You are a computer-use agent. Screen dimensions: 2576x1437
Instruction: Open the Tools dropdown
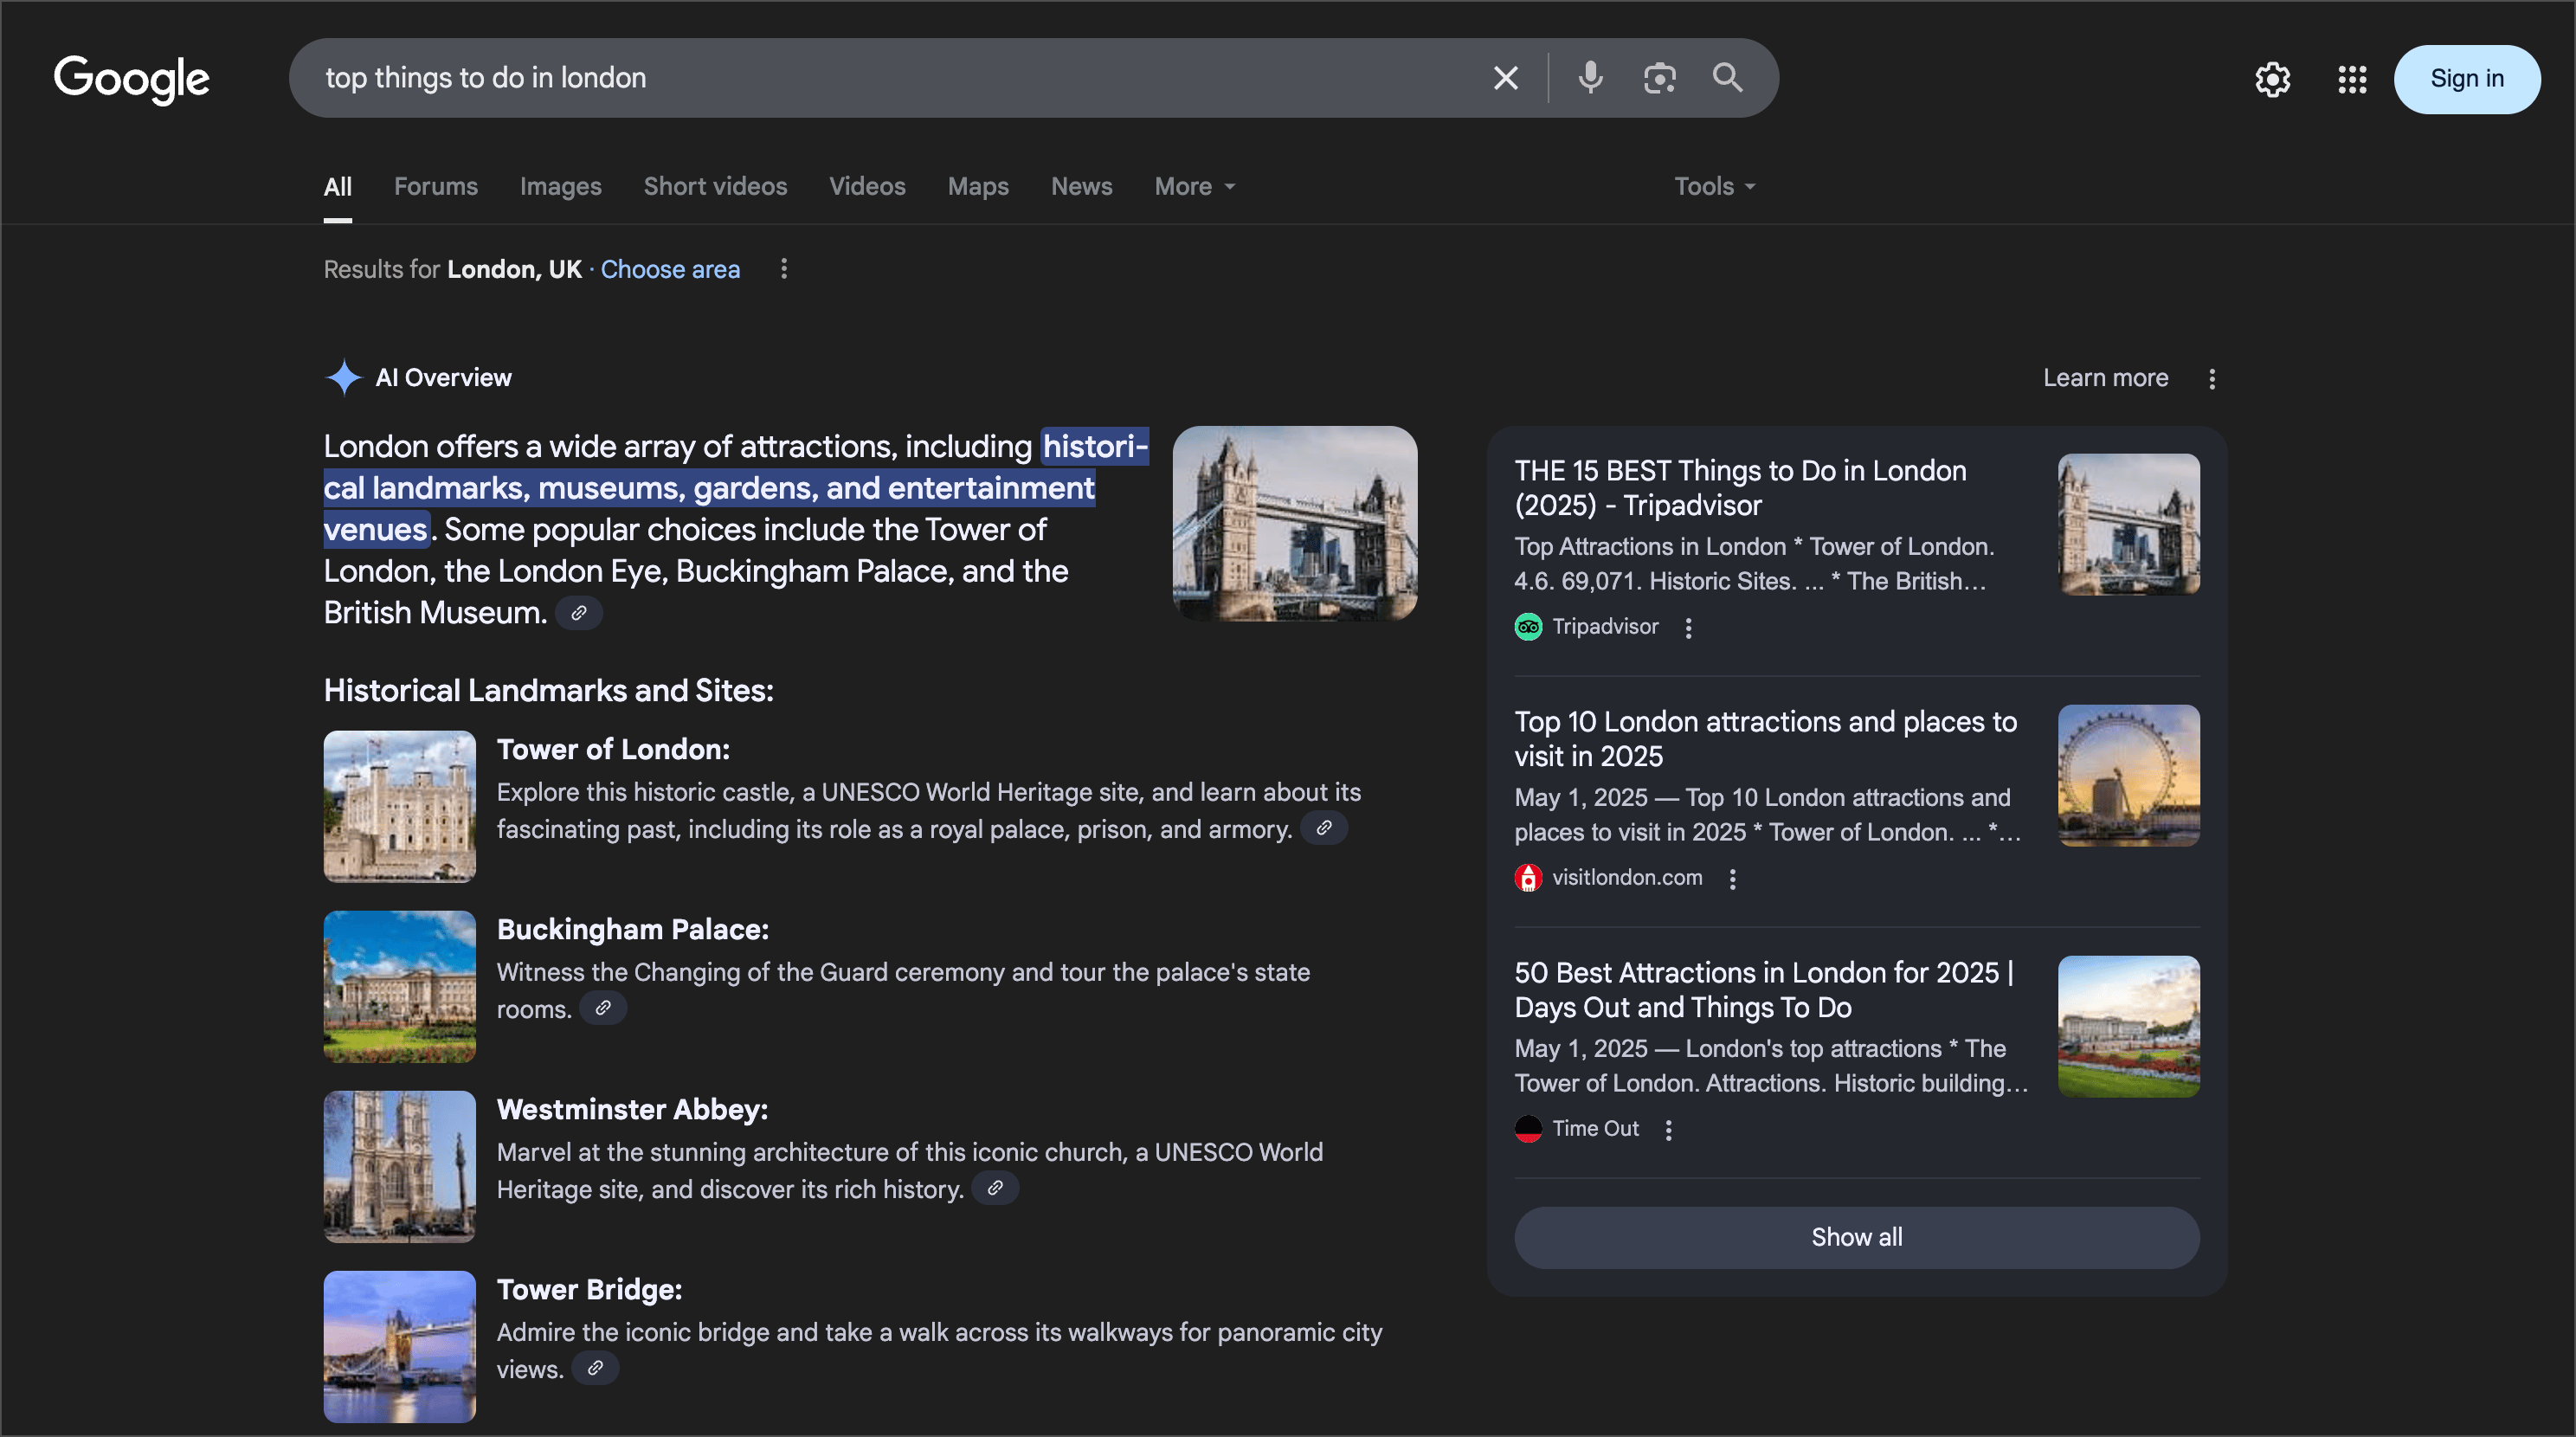[x=1714, y=187]
